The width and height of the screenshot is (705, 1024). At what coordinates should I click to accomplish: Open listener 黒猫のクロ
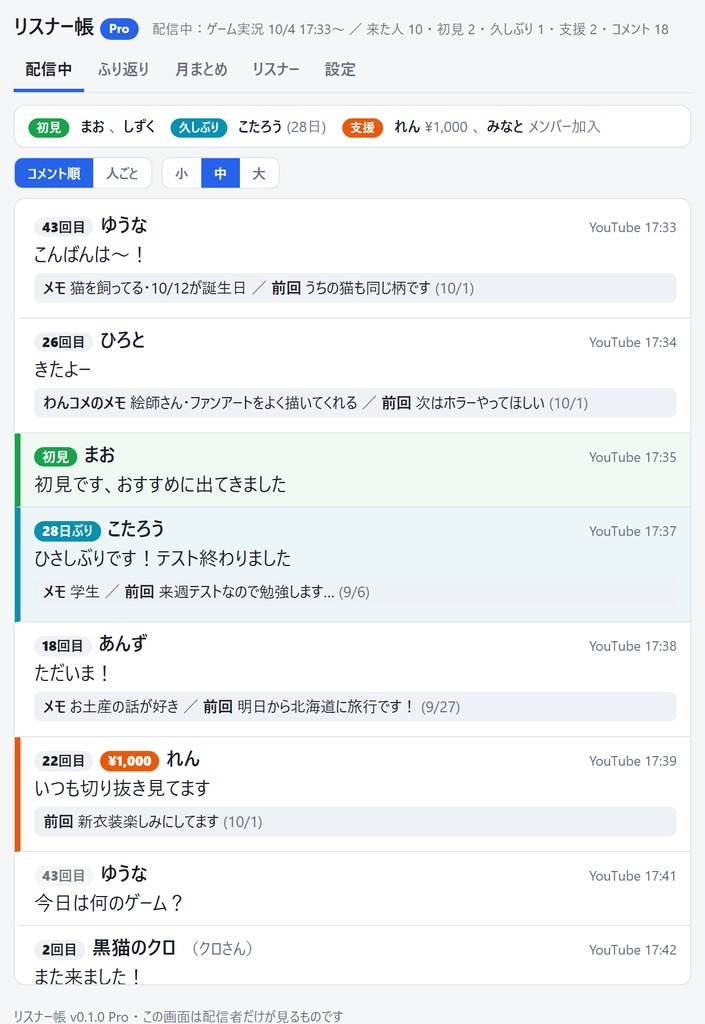(x=134, y=947)
